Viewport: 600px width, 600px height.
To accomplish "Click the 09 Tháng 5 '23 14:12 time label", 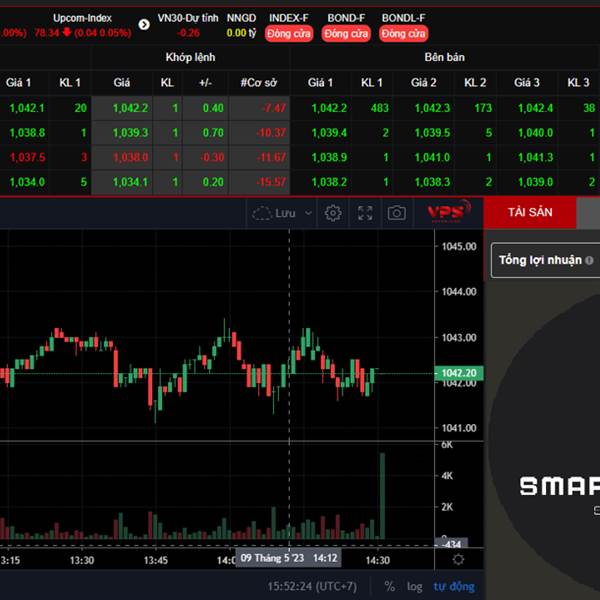I will click(289, 558).
